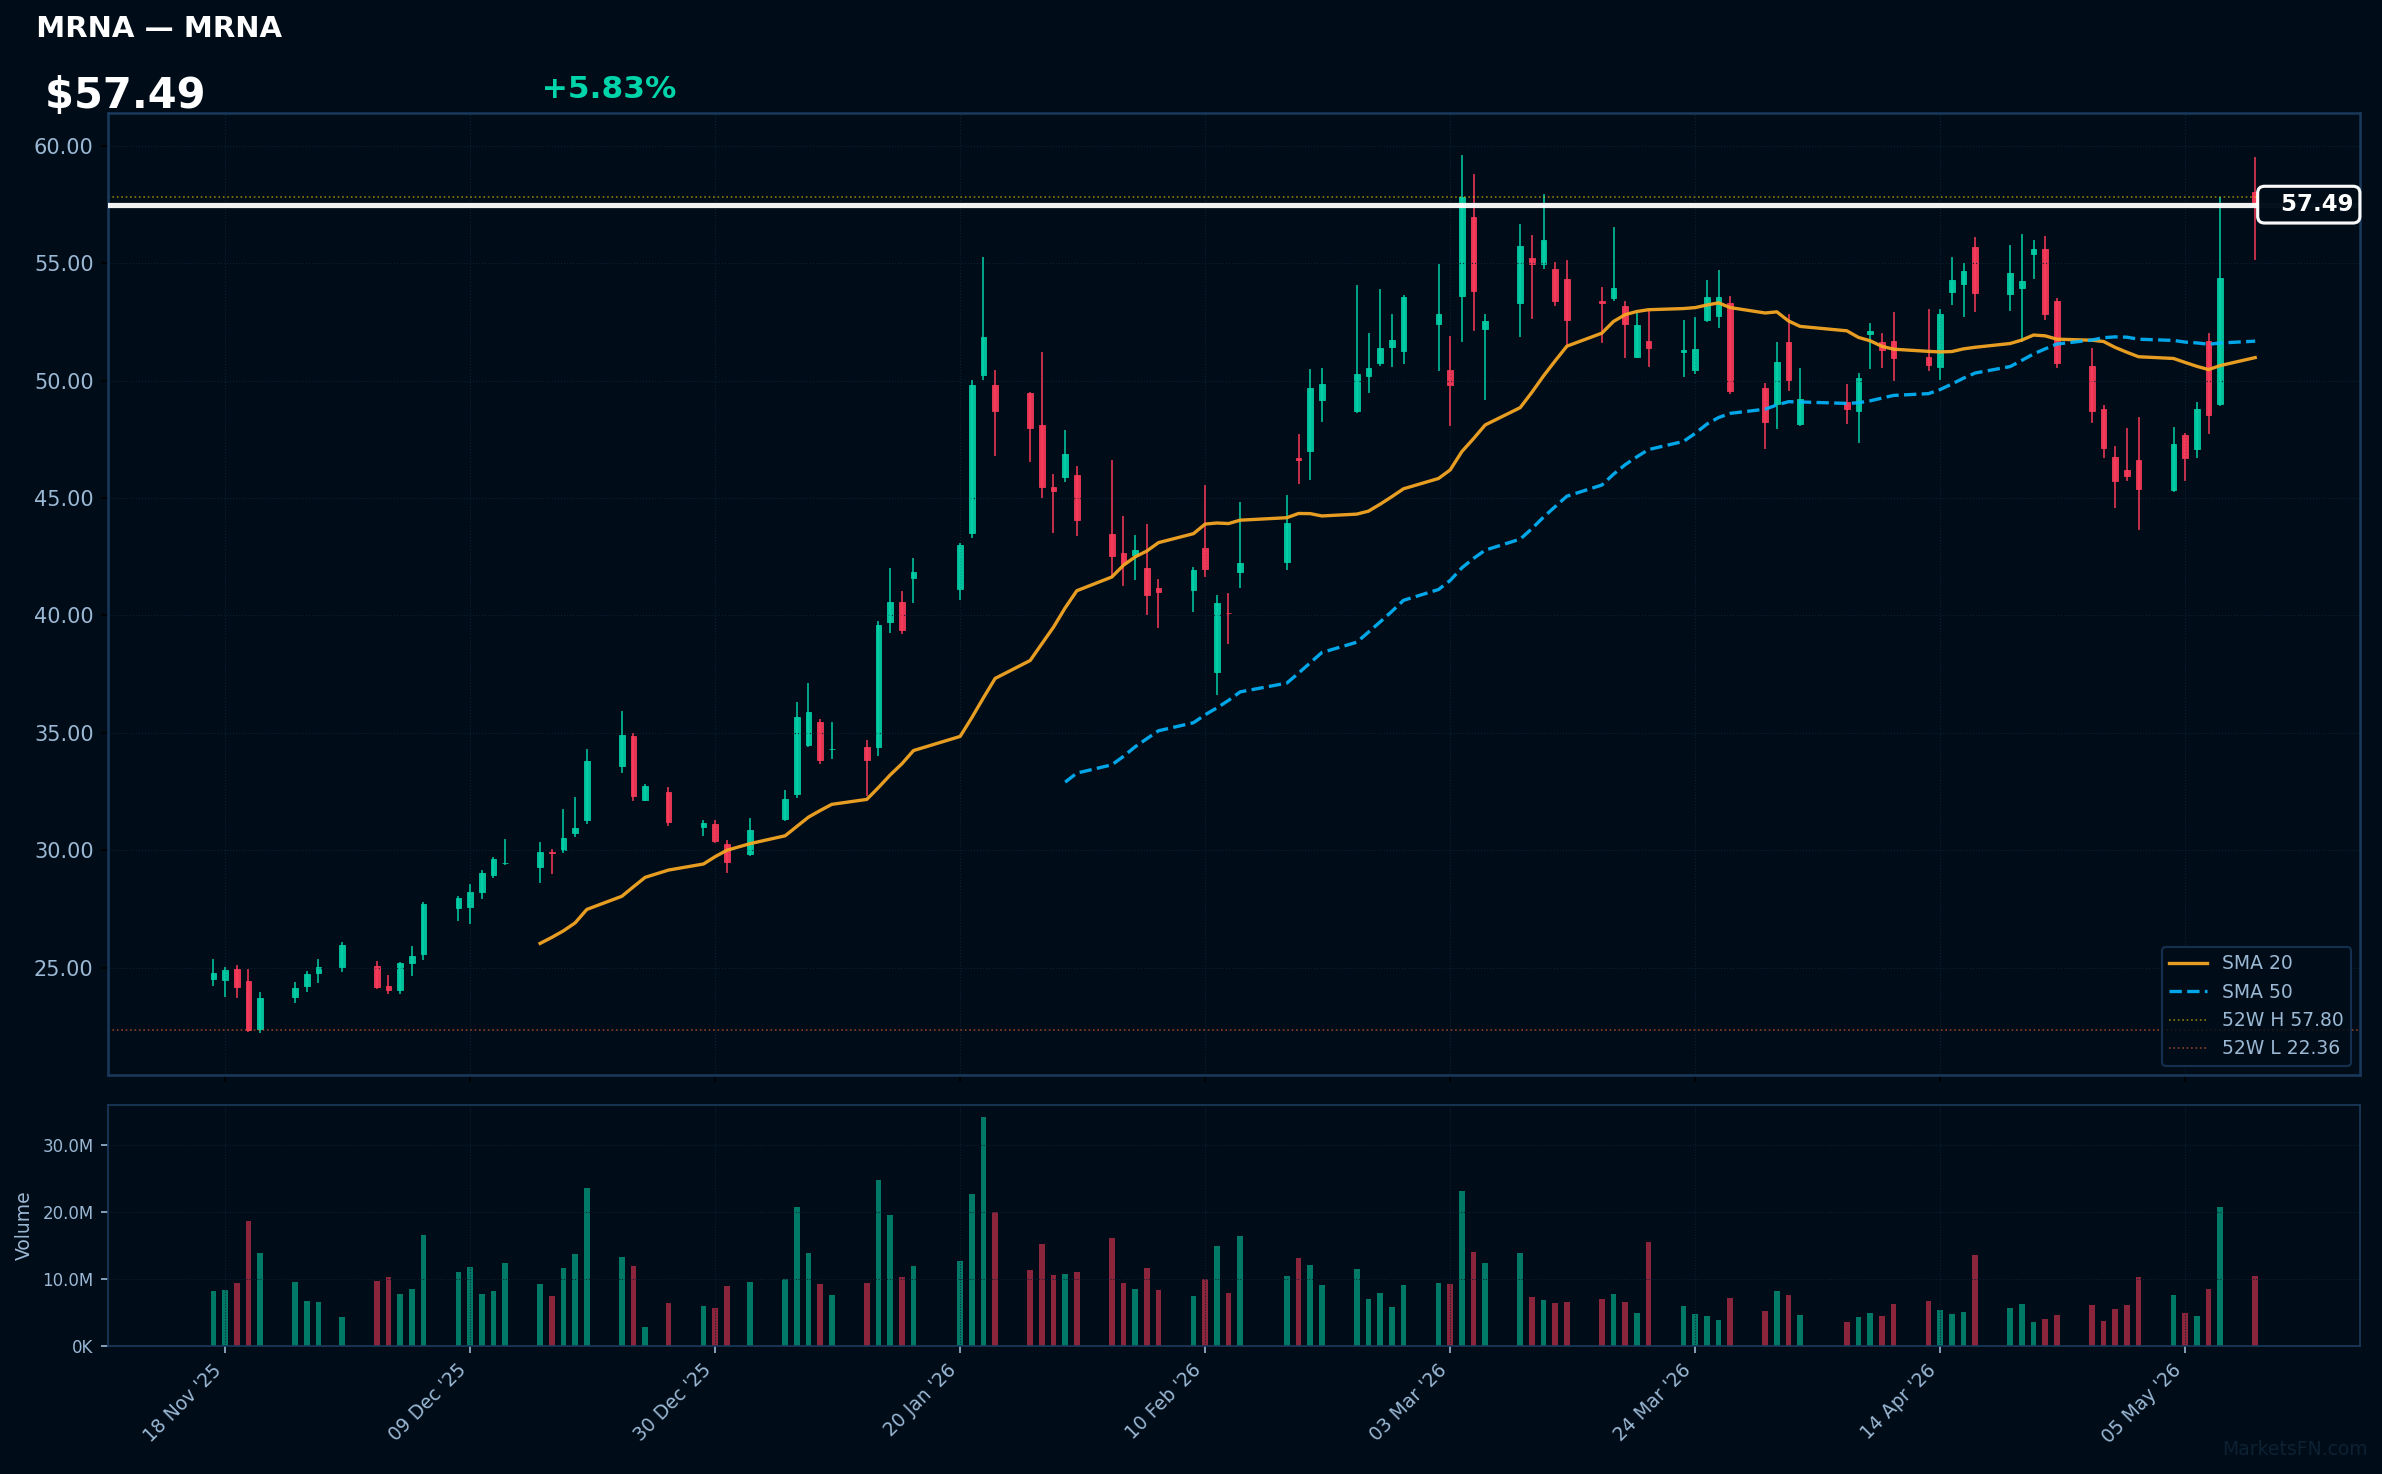
Task: Click the MRNA — MRNA chart title
Action: coord(159,28)
